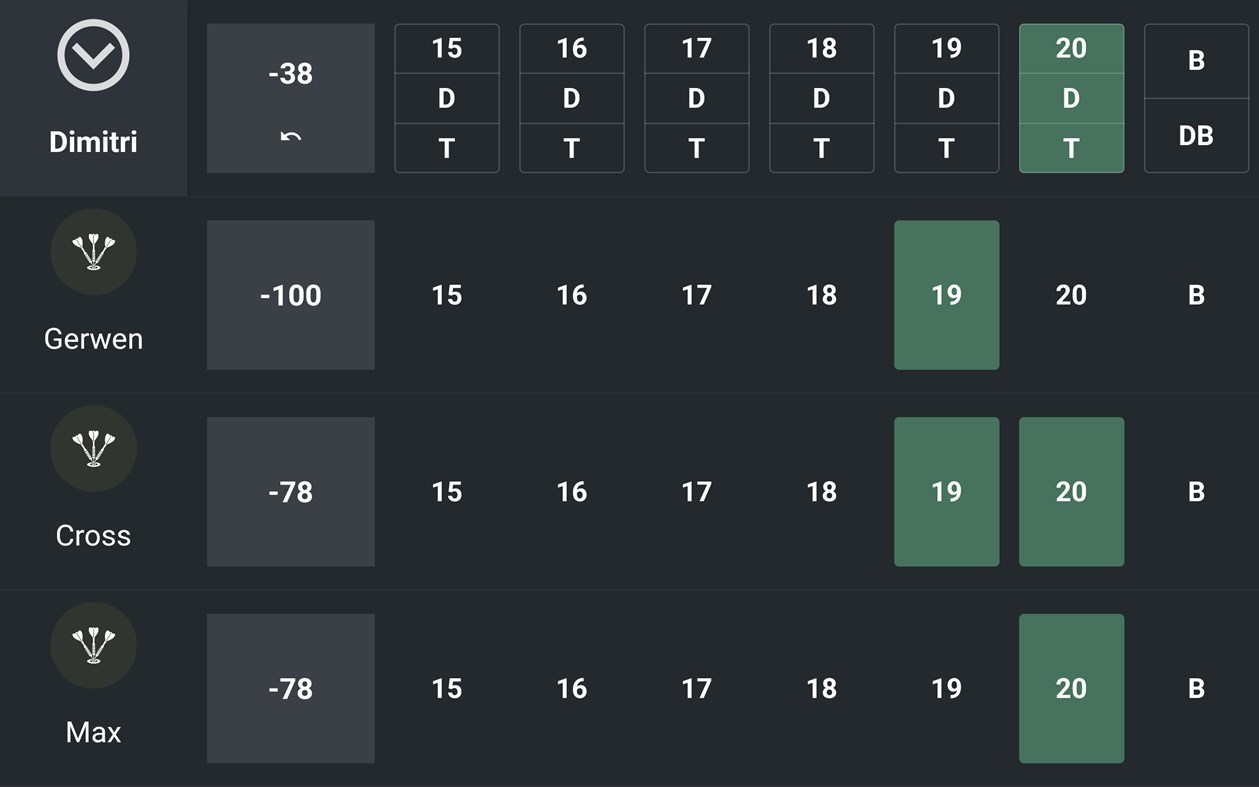Tap double 16 for Dimitri
The height and width of the screenshot is (787, 1259).
(571, 98)
